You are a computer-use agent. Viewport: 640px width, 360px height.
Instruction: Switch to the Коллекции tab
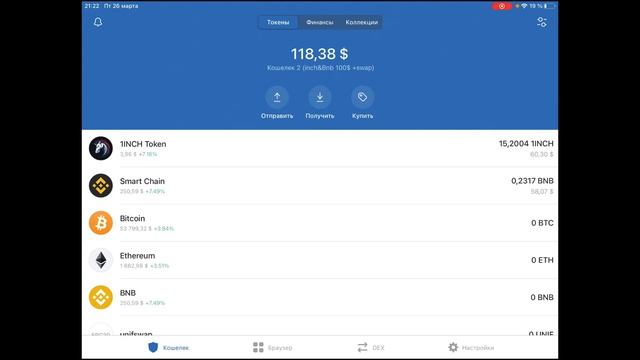click(x=362, y=22)
